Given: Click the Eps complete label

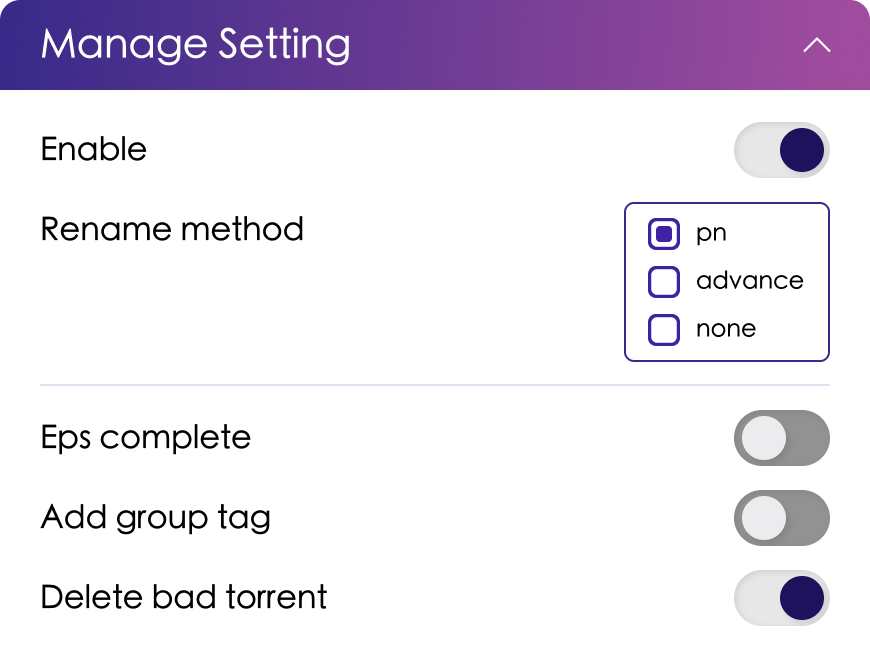Looking at the screenshot, I should (146, 438).
